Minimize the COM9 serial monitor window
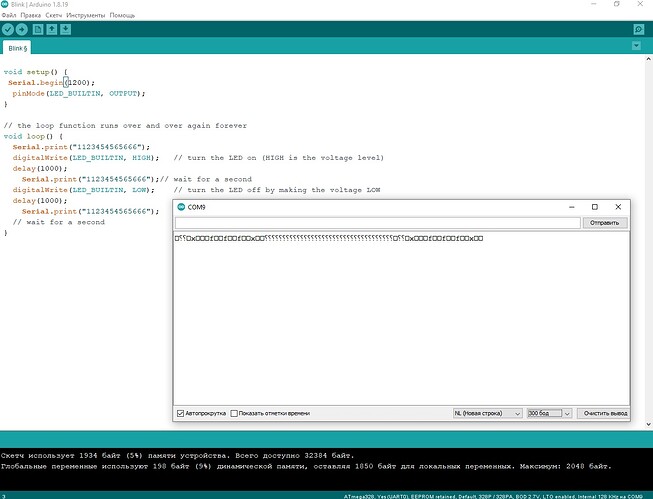 point(572,207)
